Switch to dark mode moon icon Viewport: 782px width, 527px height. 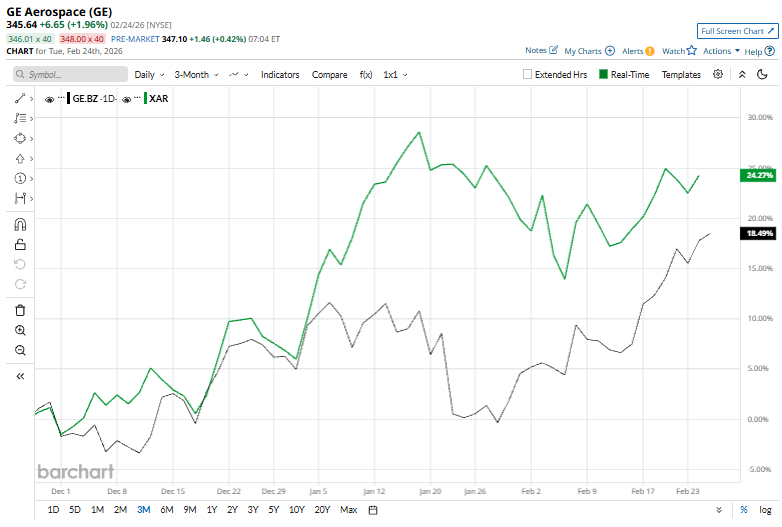click(762, 74)
